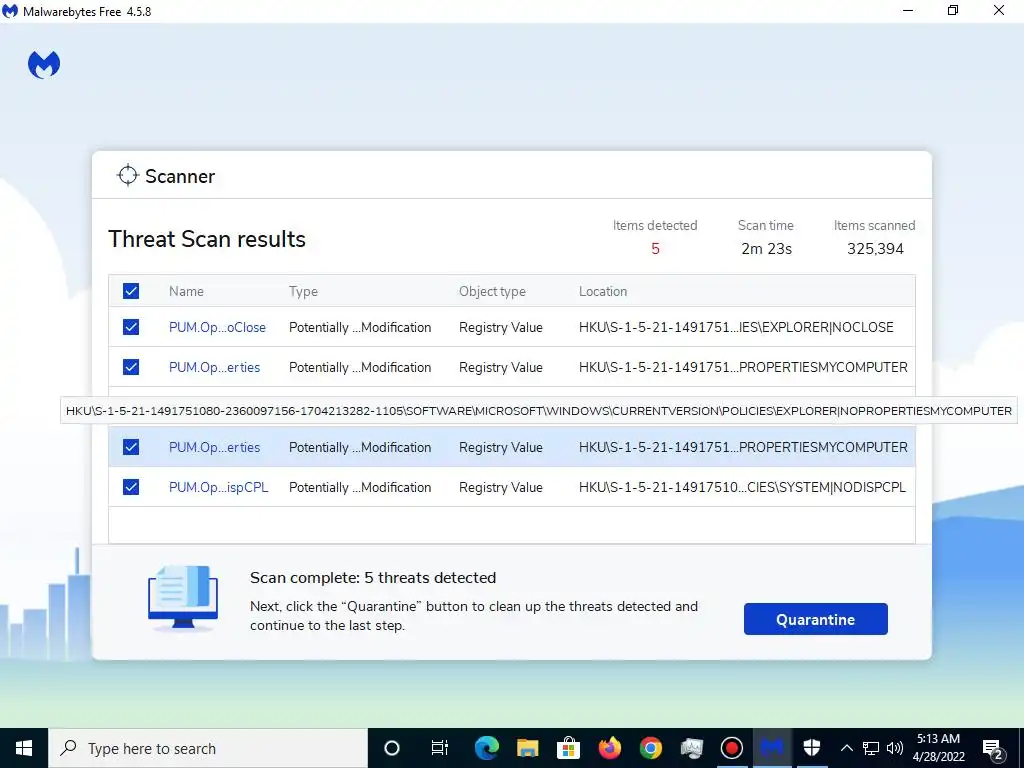Click the Items scanned value 325,394
1024x768 pixels.
coord(875,249)
